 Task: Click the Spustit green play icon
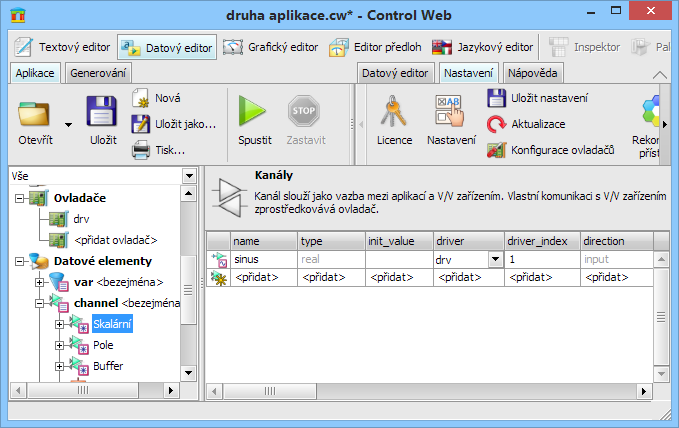(x=254, y=112)
